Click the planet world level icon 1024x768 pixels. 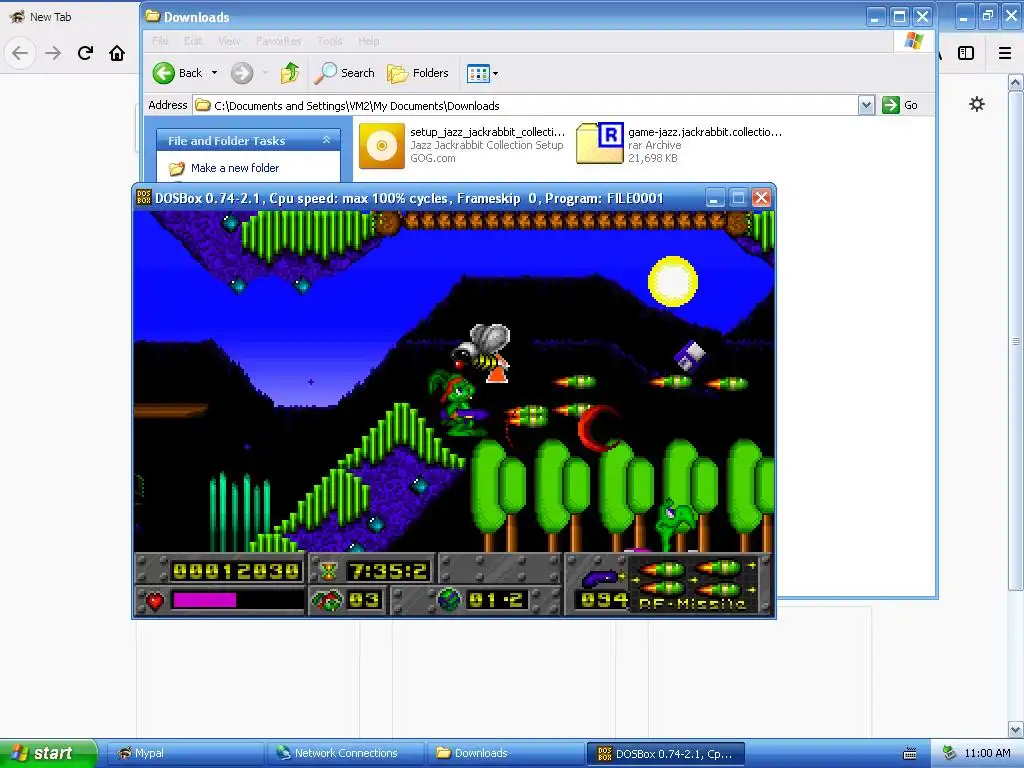(x=449, y=600)
